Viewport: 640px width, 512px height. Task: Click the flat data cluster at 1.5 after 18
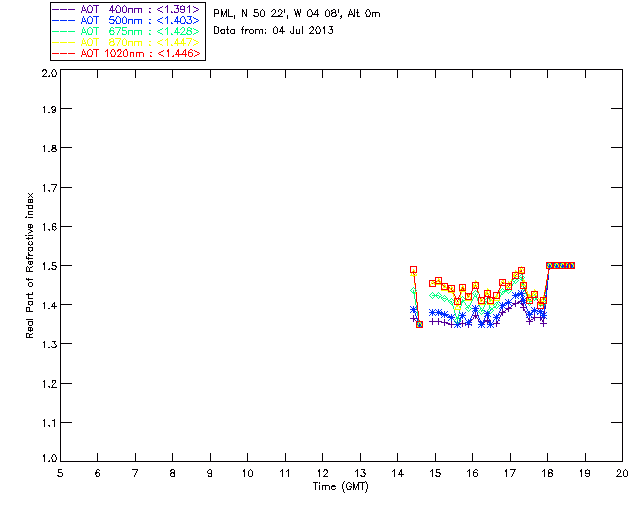(x=560, y=265)
